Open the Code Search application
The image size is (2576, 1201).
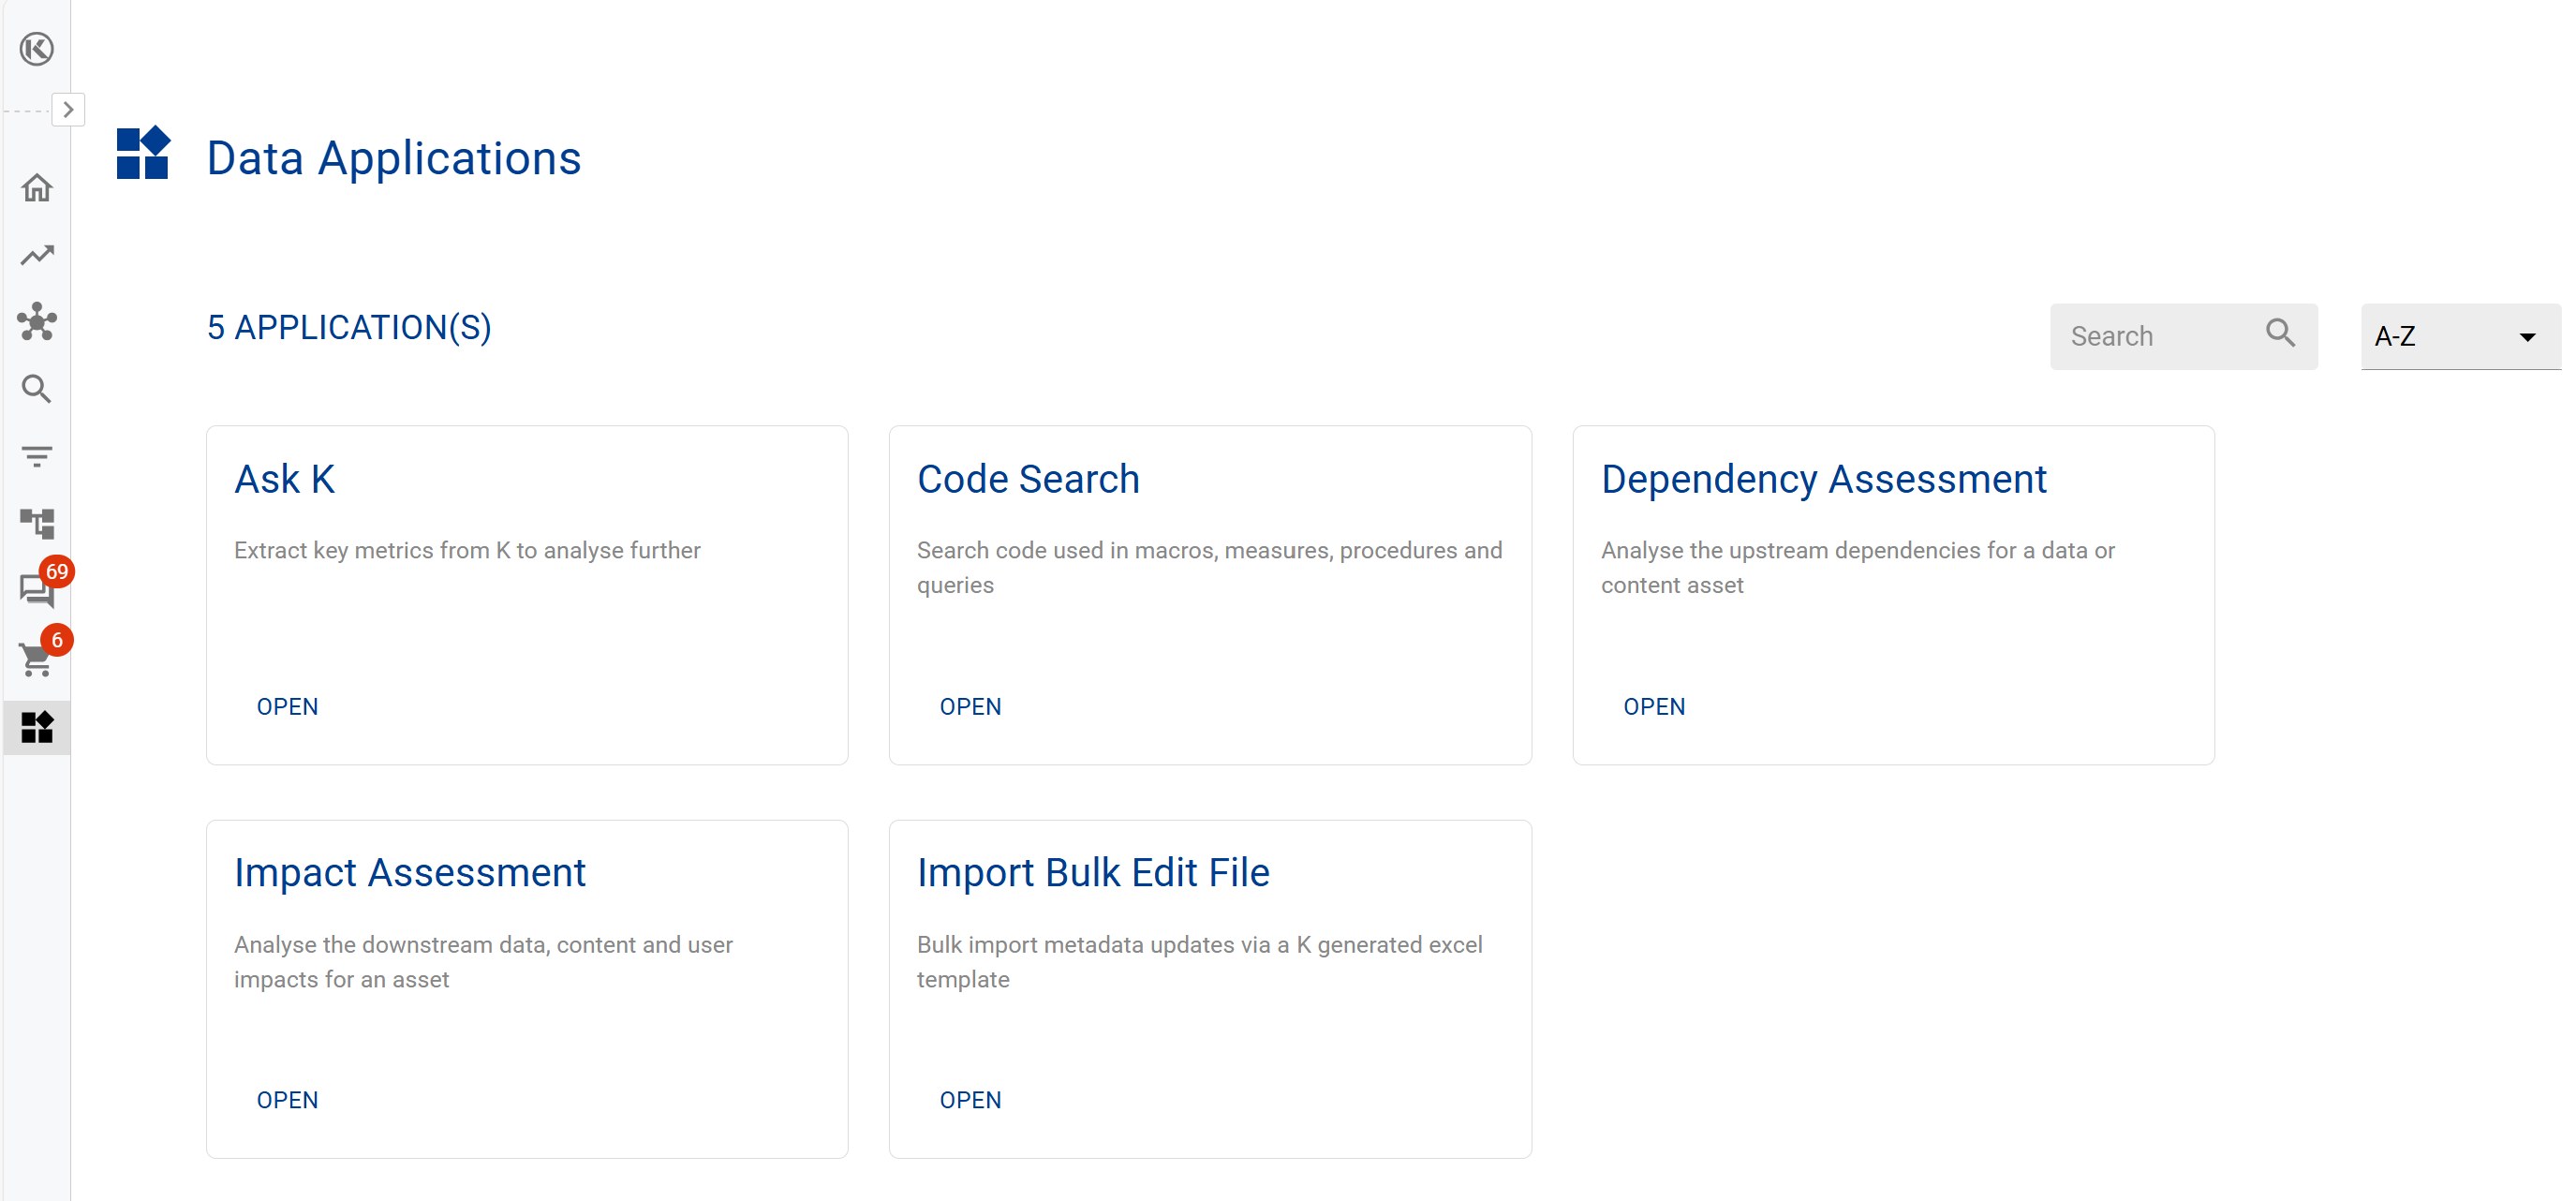[x=970, y=707]
